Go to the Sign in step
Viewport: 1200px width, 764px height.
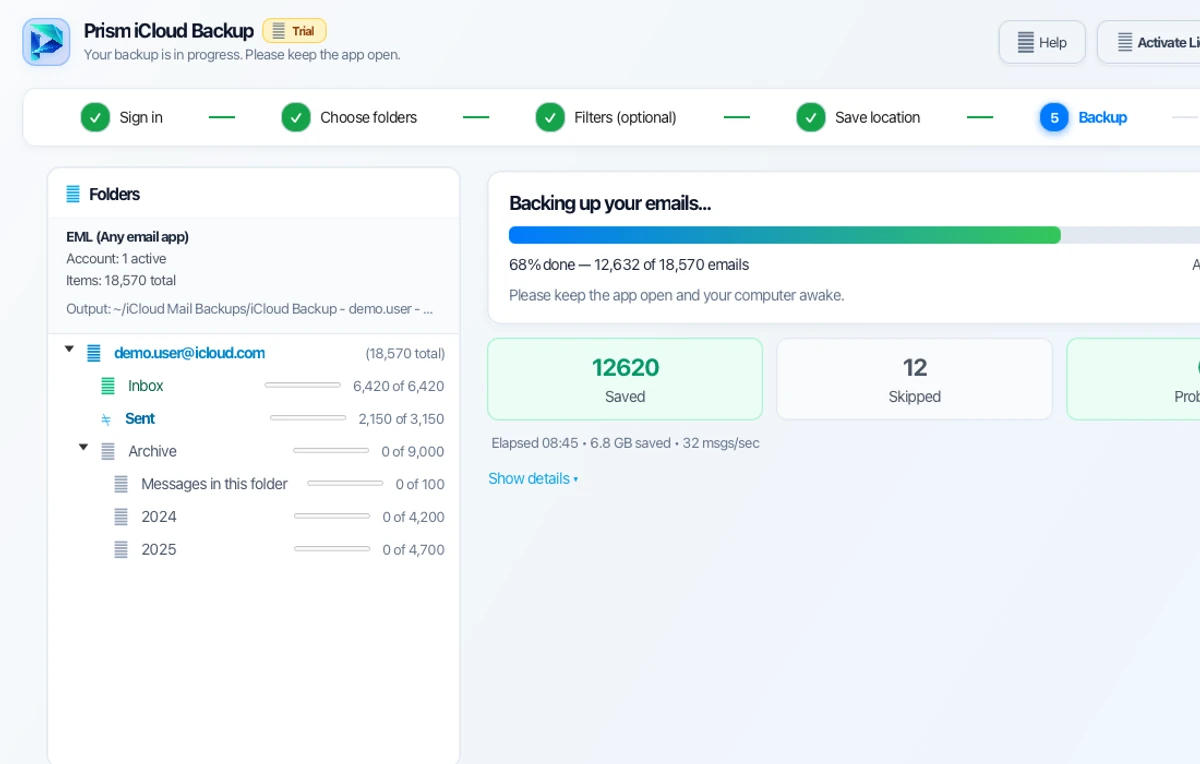point(141,117)
